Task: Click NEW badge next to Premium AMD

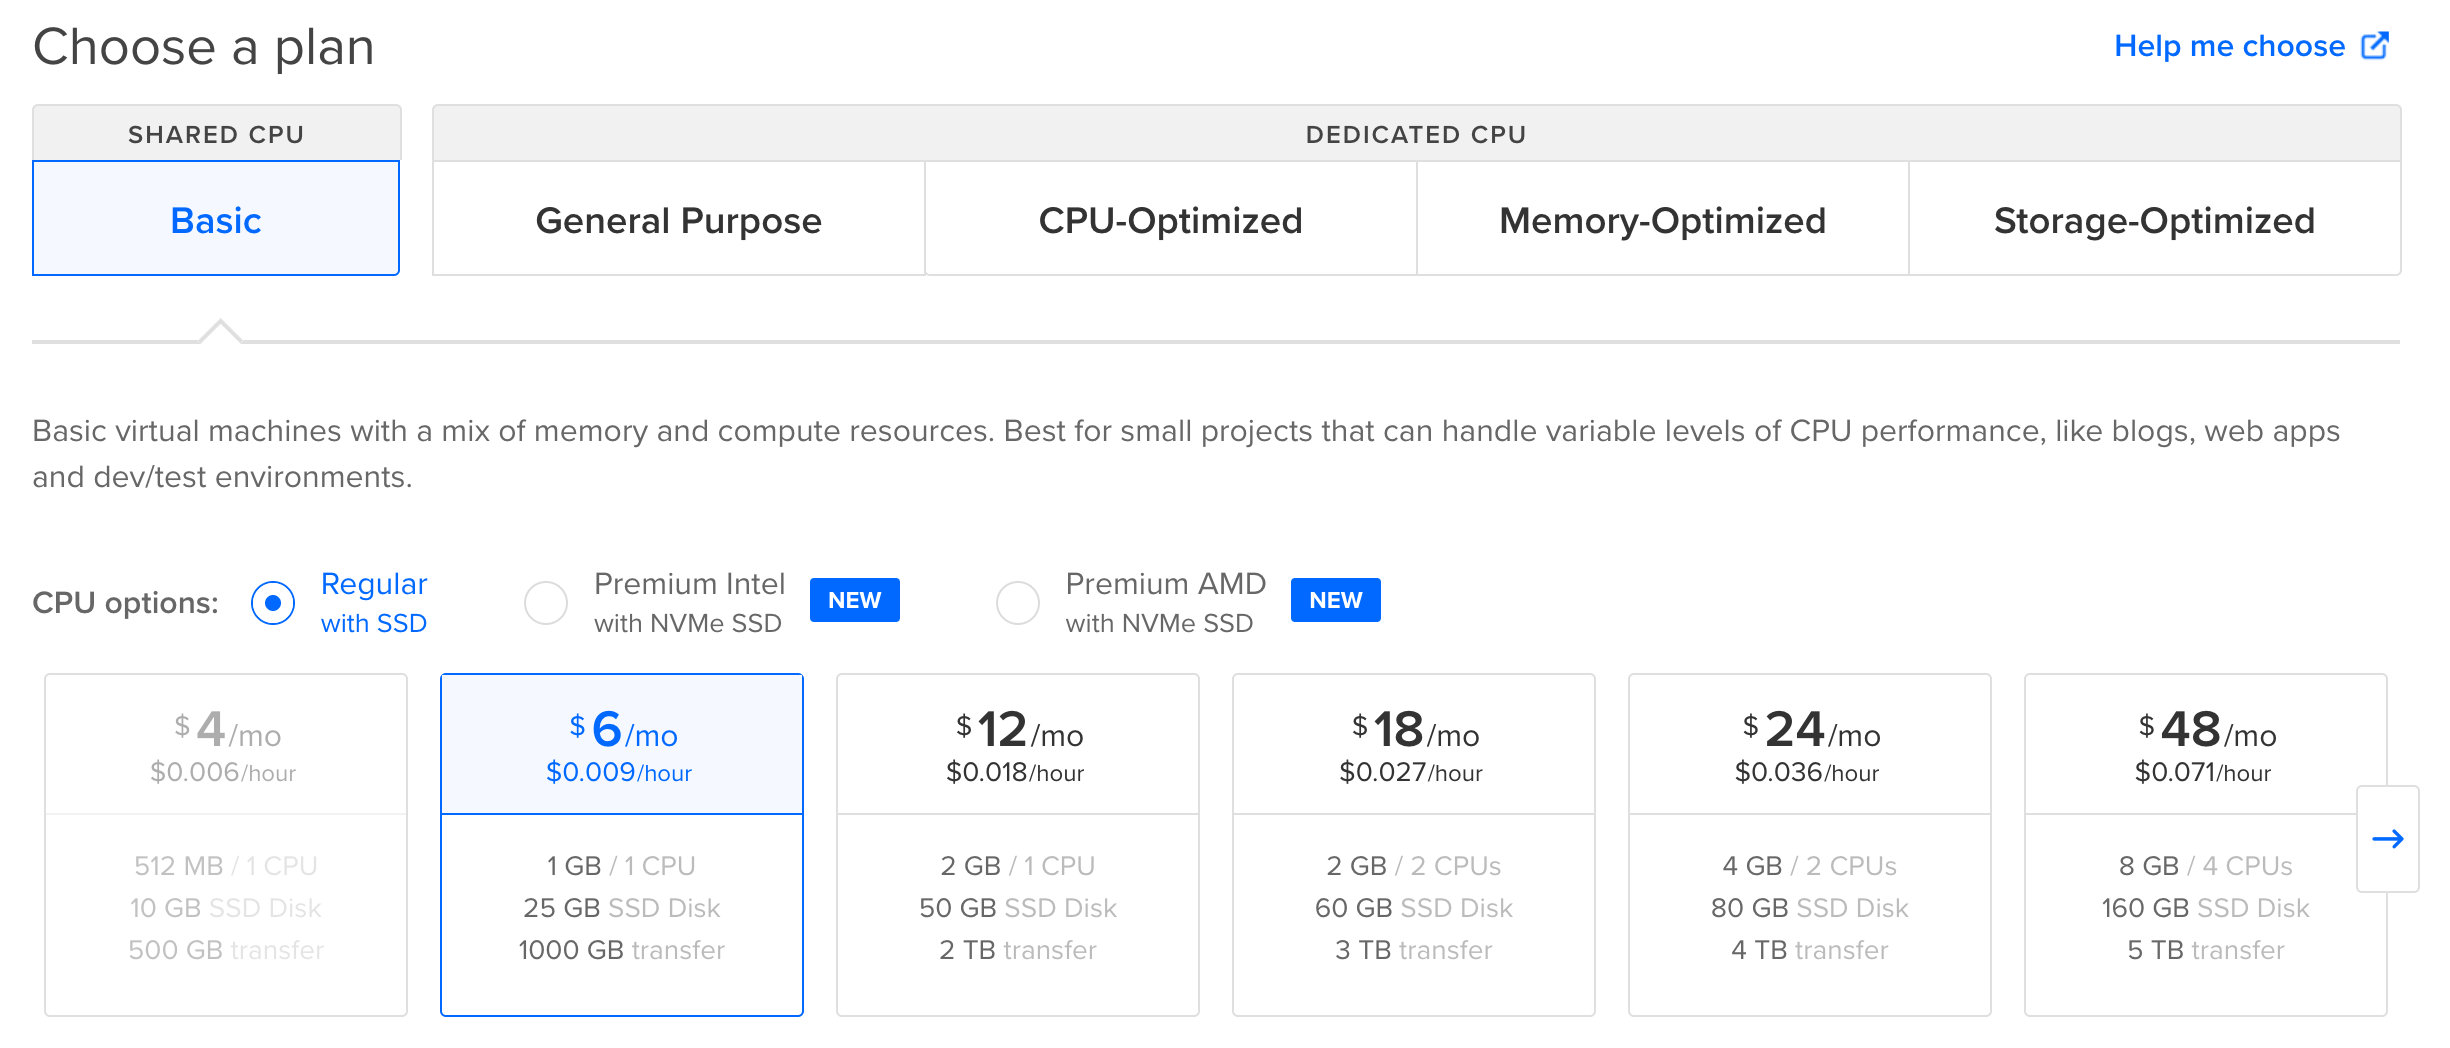Action: (1335, 600)
